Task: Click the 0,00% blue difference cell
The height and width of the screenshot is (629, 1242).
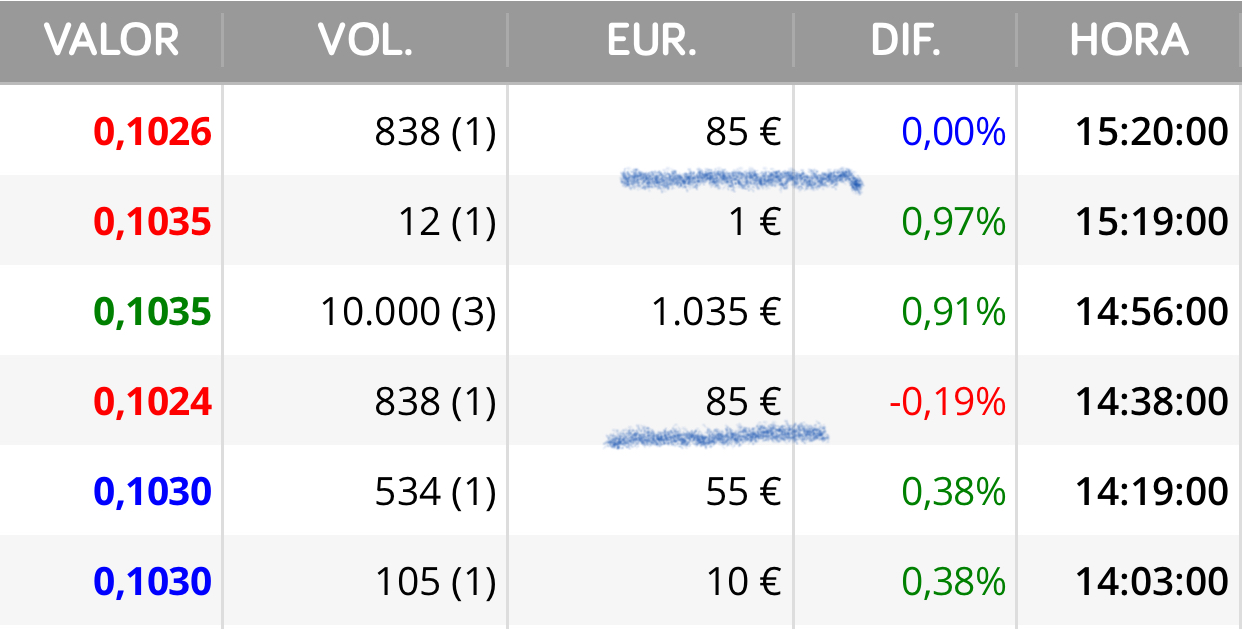Action: click(x=954, y=132)
